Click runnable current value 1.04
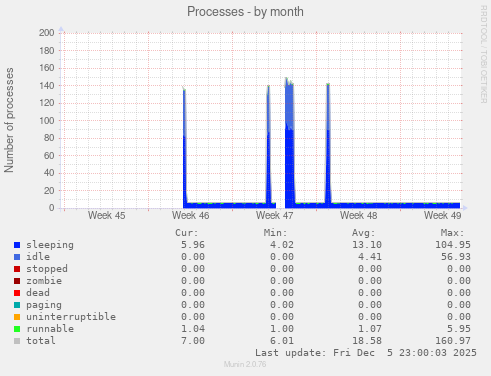Screen dimensions: 491x376 click(x=193, y=329)
